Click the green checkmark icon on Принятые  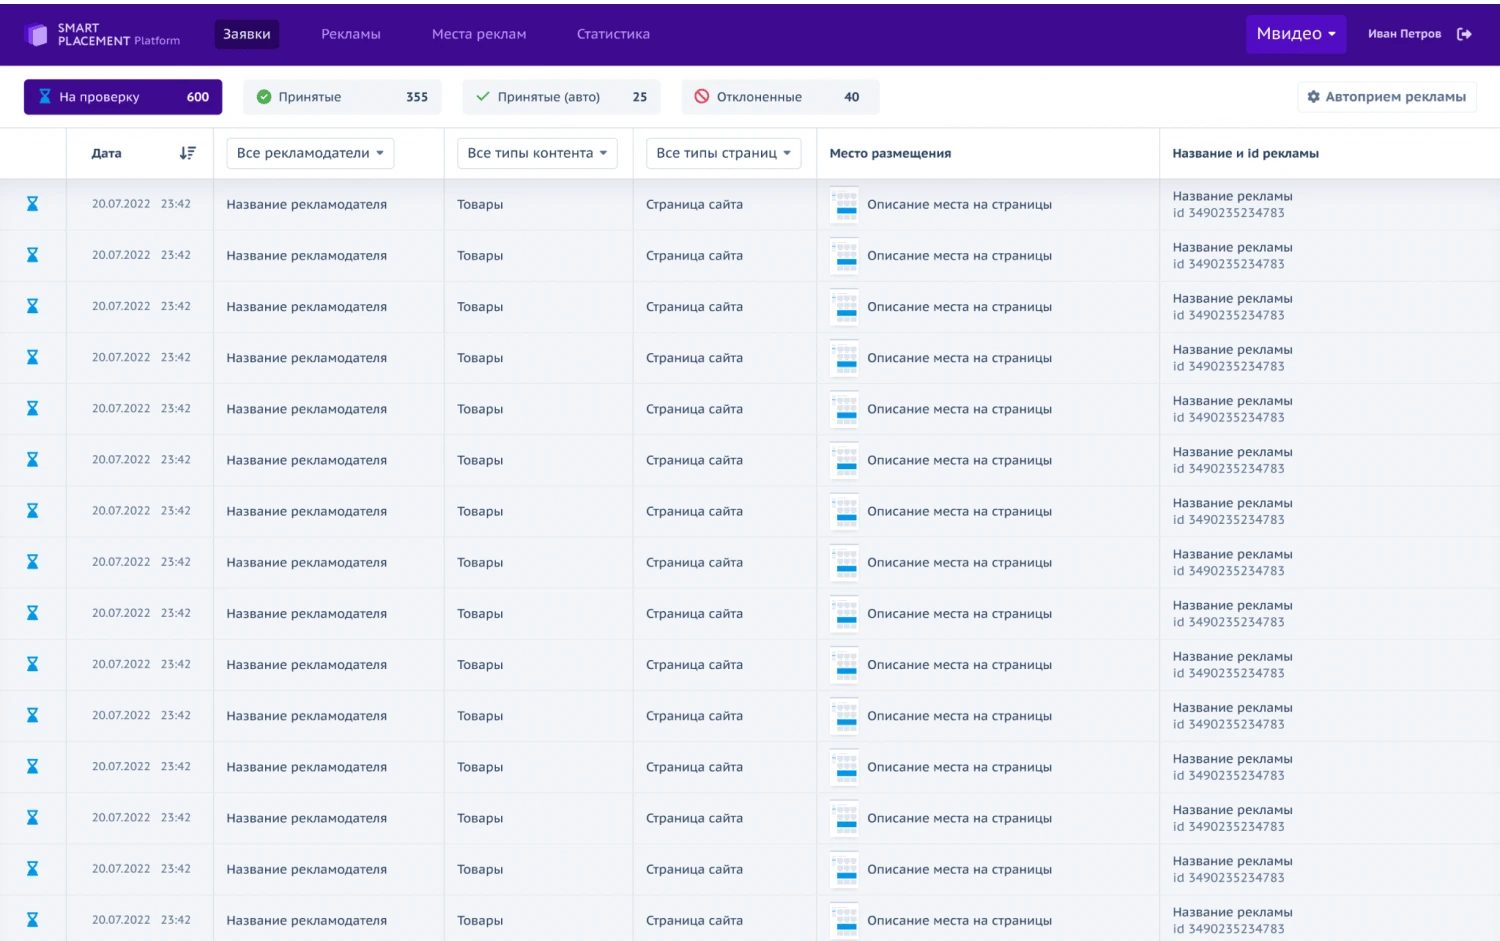tap(264, 97)
